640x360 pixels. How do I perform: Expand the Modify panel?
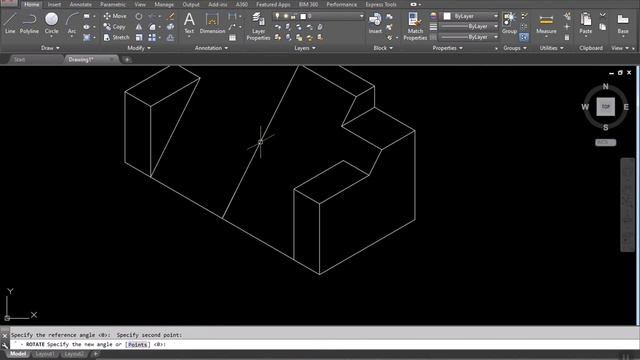click(x=139, y=48)
